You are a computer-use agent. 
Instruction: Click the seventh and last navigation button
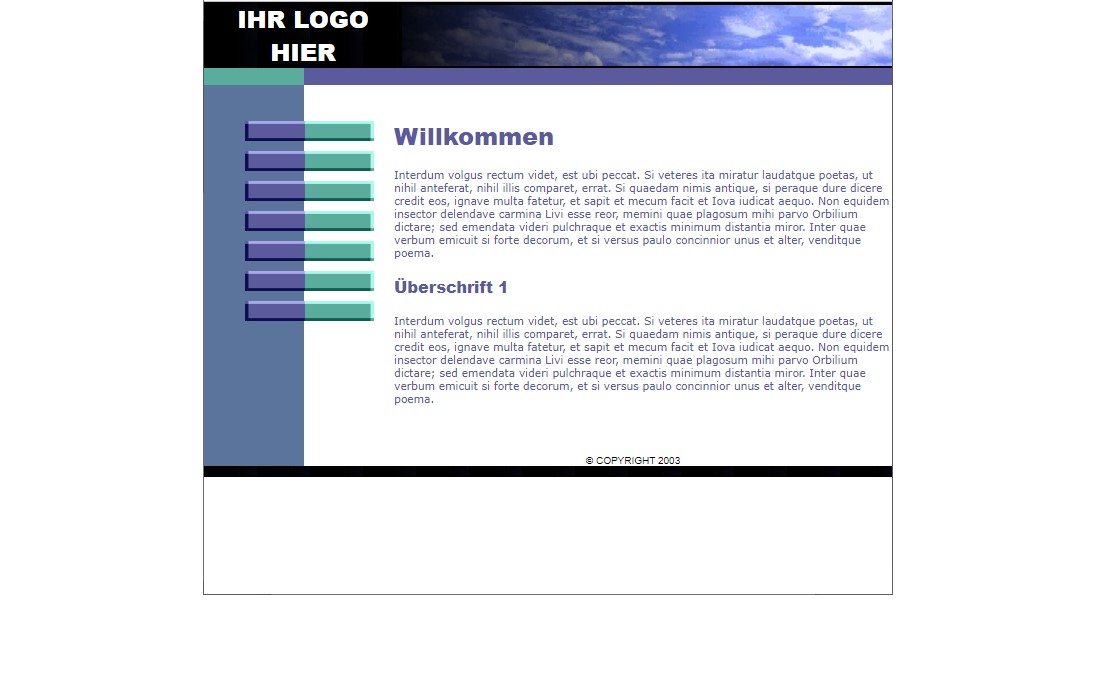(x=309, y=311)
